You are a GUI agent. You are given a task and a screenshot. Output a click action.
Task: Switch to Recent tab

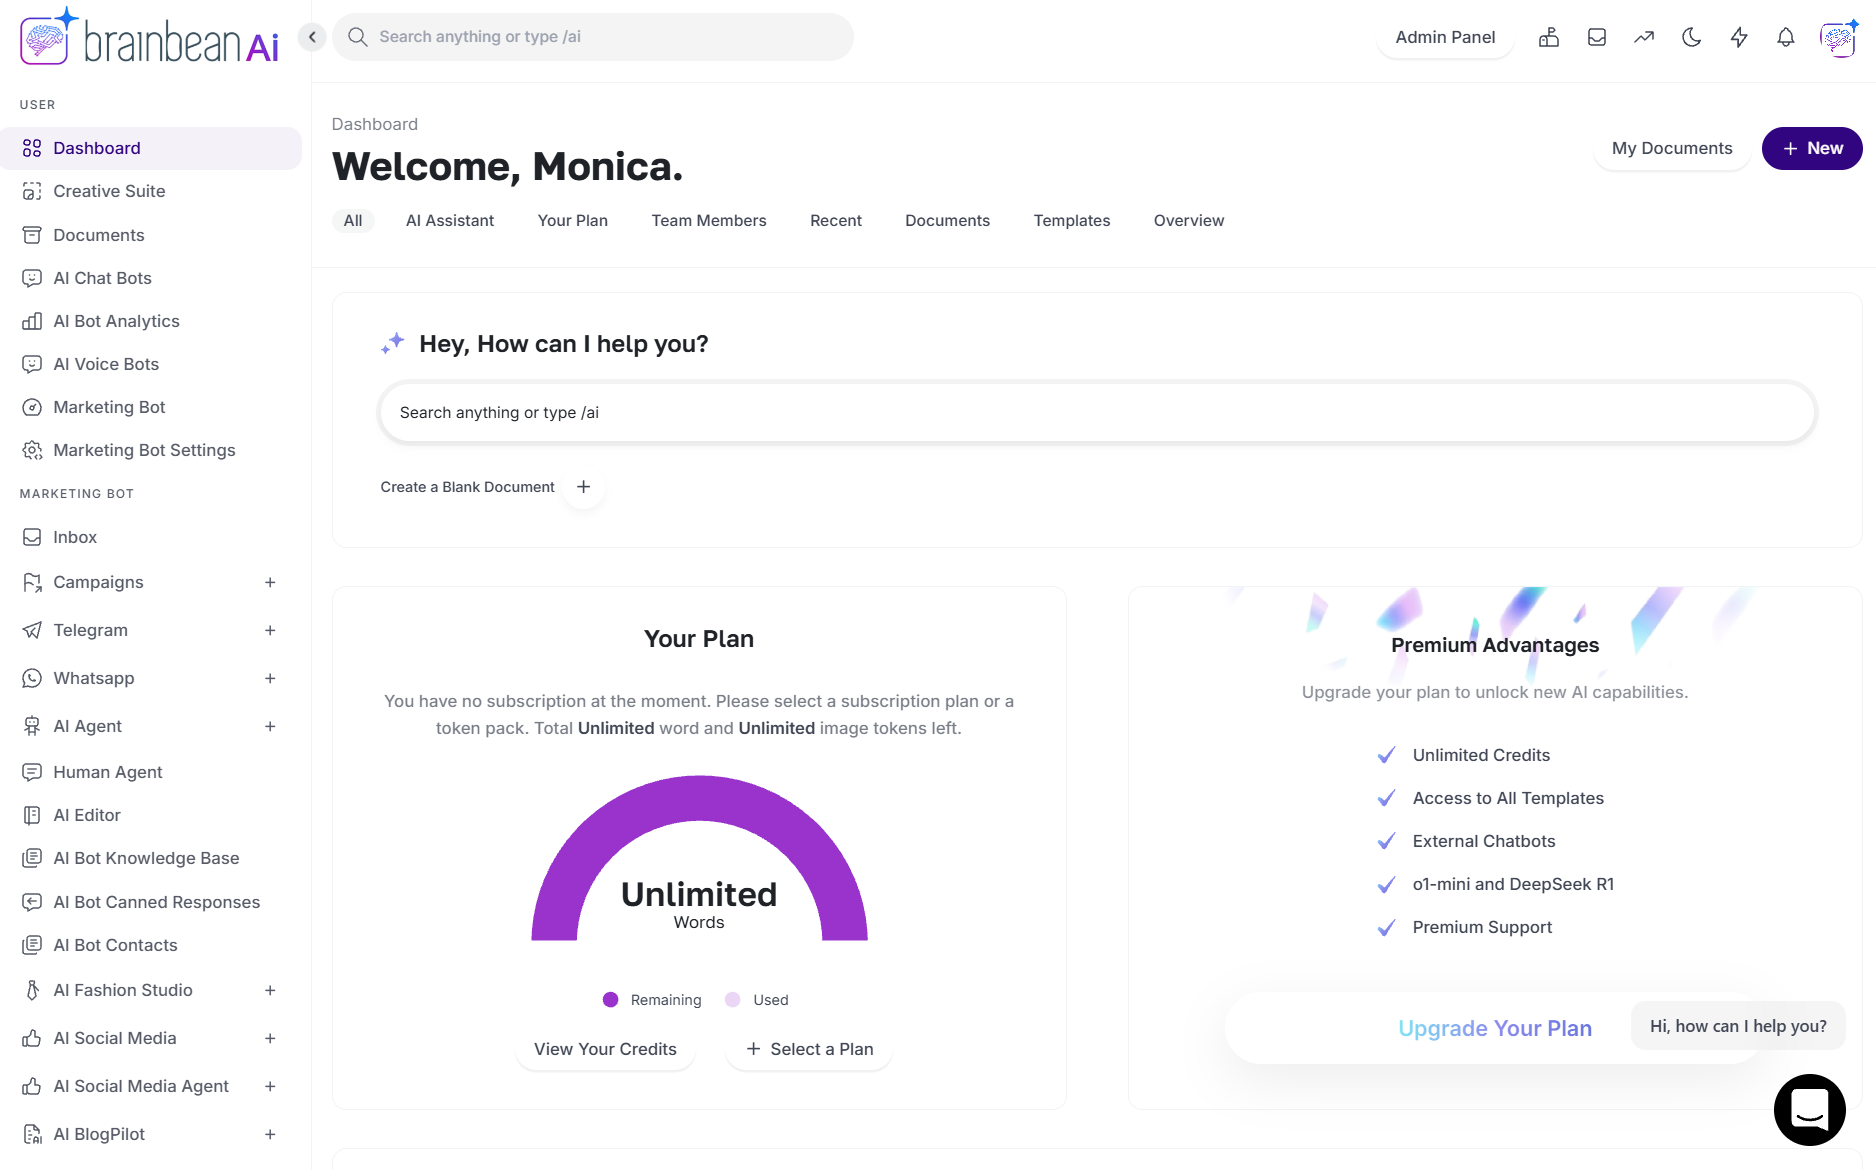(836, 220)
